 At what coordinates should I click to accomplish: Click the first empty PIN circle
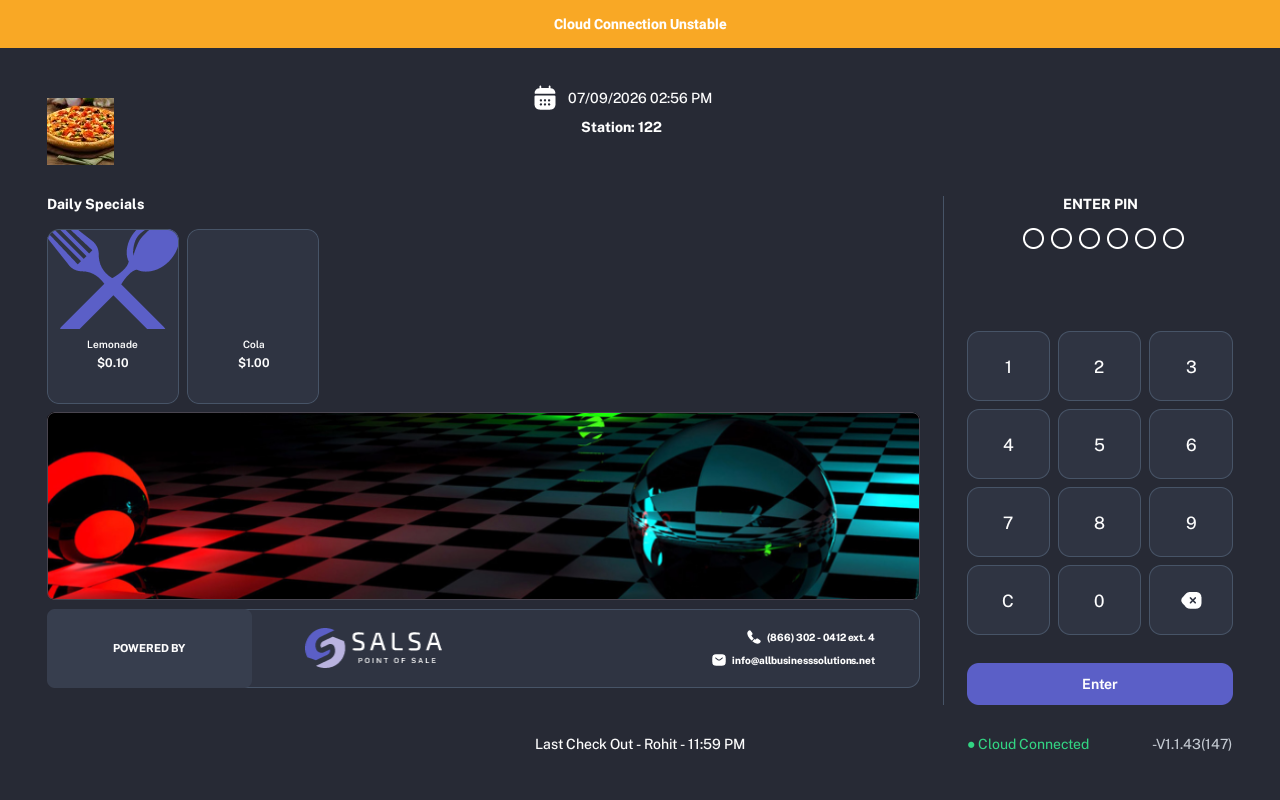[1034, 238]
